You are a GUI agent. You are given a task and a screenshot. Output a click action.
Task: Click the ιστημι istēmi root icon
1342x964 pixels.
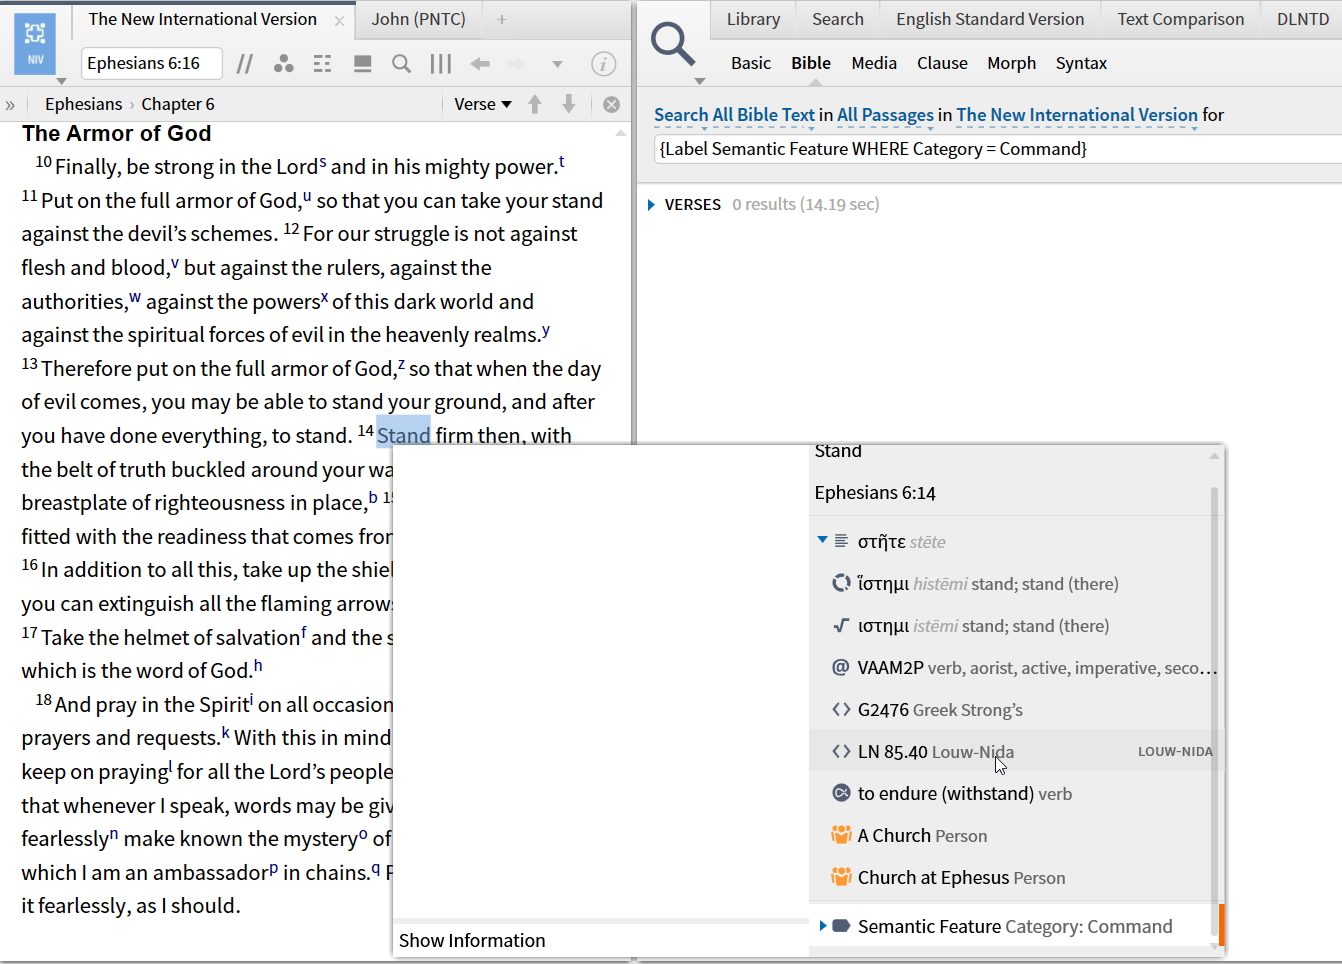[841, 626]
